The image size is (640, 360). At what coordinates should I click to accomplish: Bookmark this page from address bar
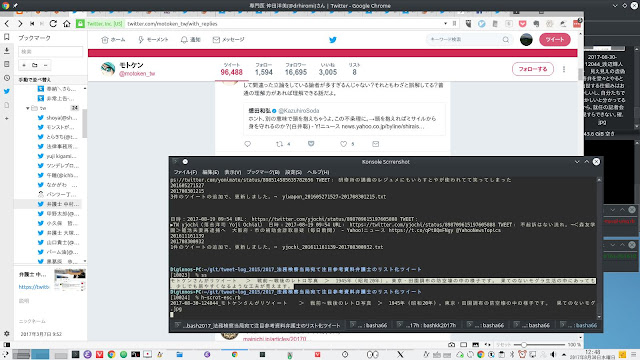tap(454, 24)
